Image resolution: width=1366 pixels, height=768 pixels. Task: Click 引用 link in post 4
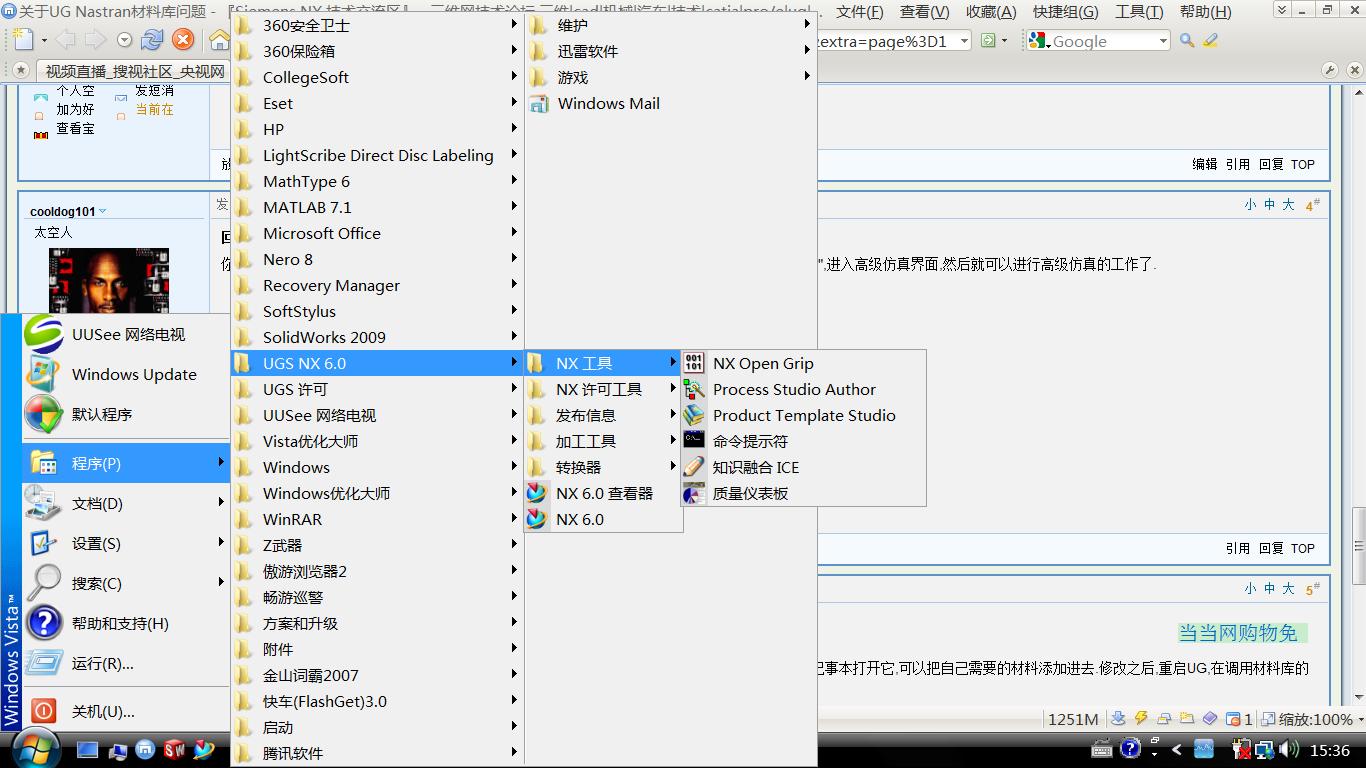pyautogui.click(x=1238, y=548)
